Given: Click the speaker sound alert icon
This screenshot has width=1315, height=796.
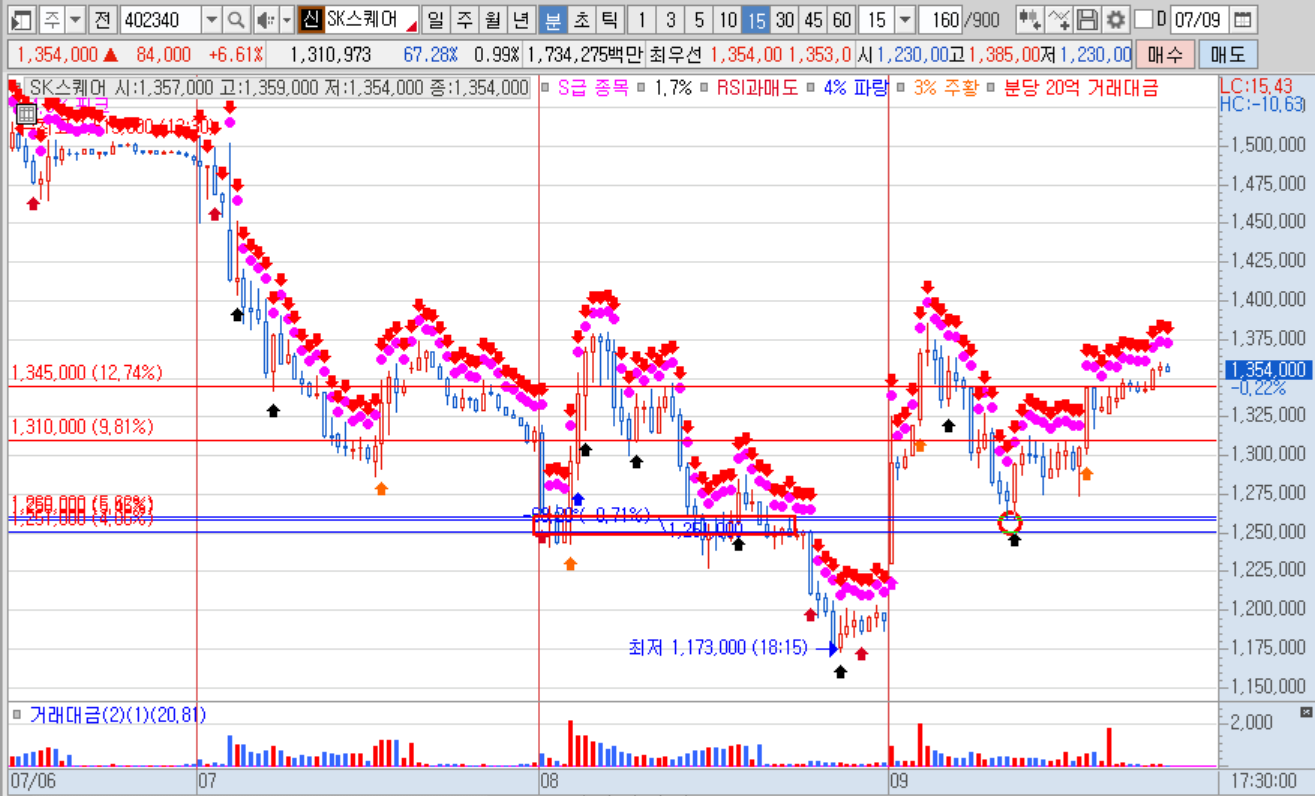Looking at the screenshot, I should (x=265, y=19).
